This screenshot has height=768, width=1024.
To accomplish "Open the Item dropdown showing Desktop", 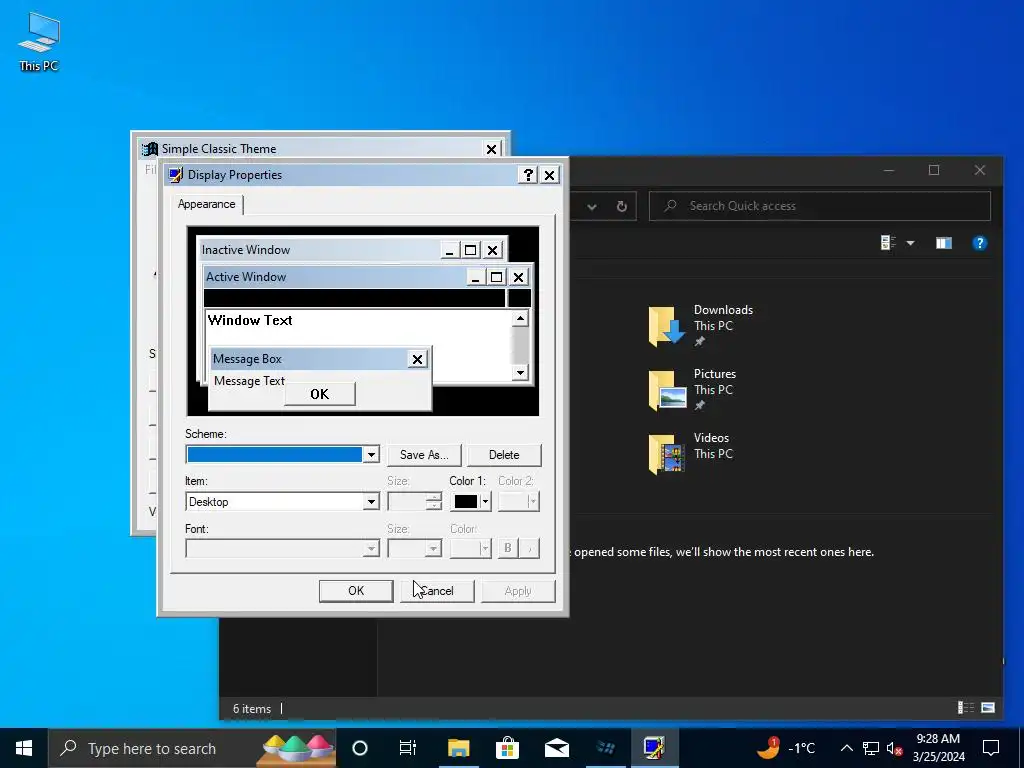I will point(371,502).
